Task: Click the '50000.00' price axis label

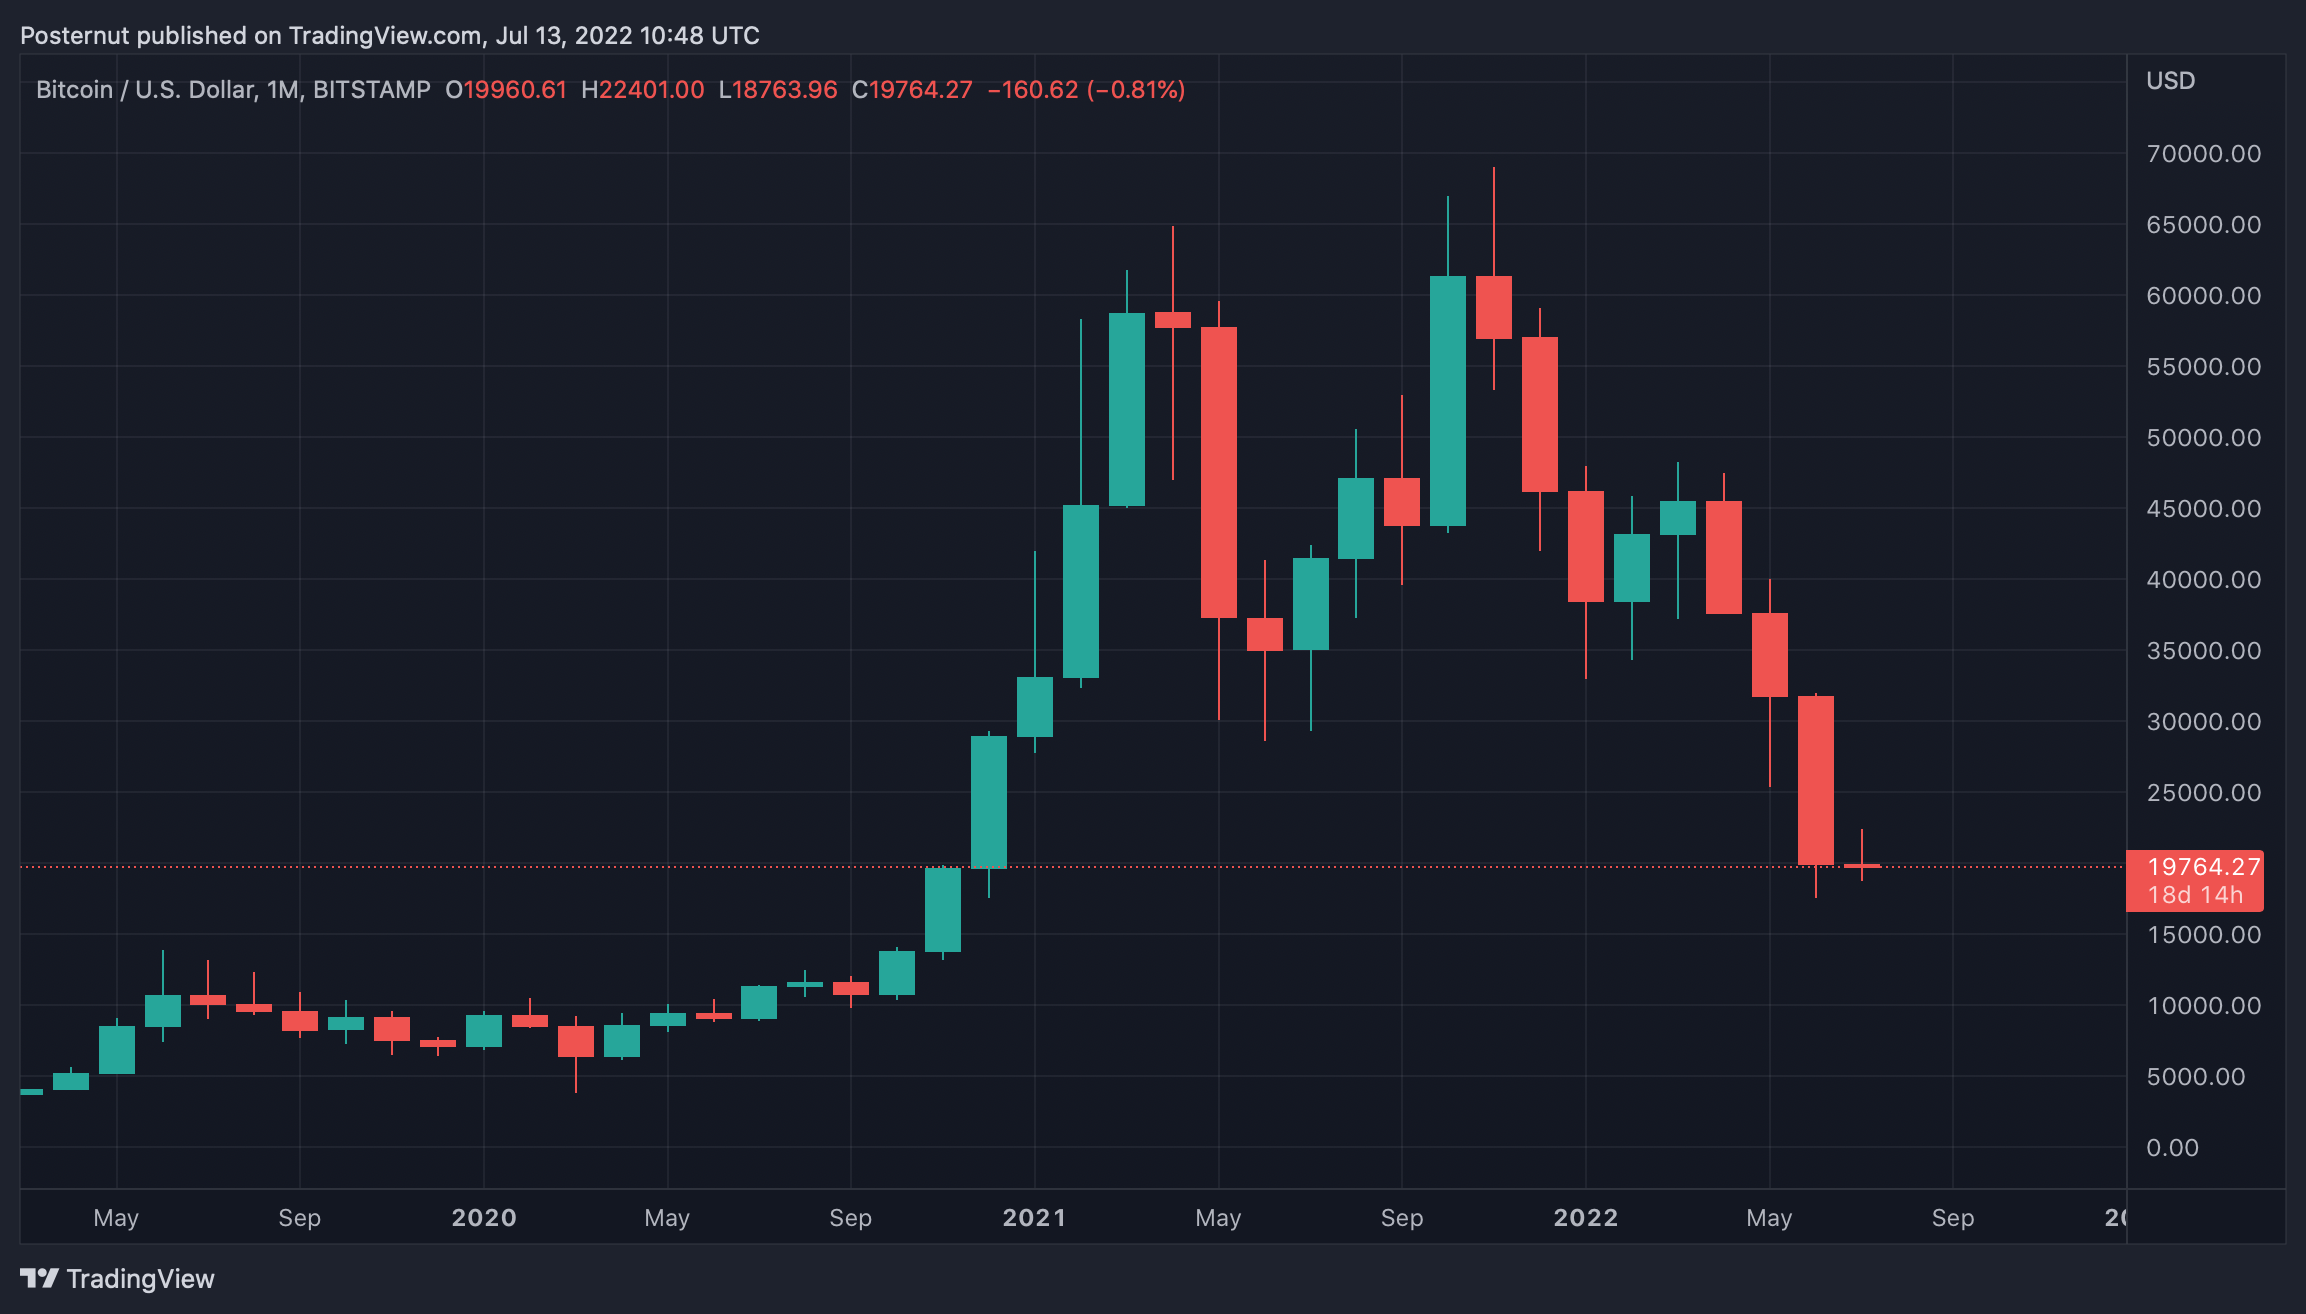Action: [x=2204, y=438]
